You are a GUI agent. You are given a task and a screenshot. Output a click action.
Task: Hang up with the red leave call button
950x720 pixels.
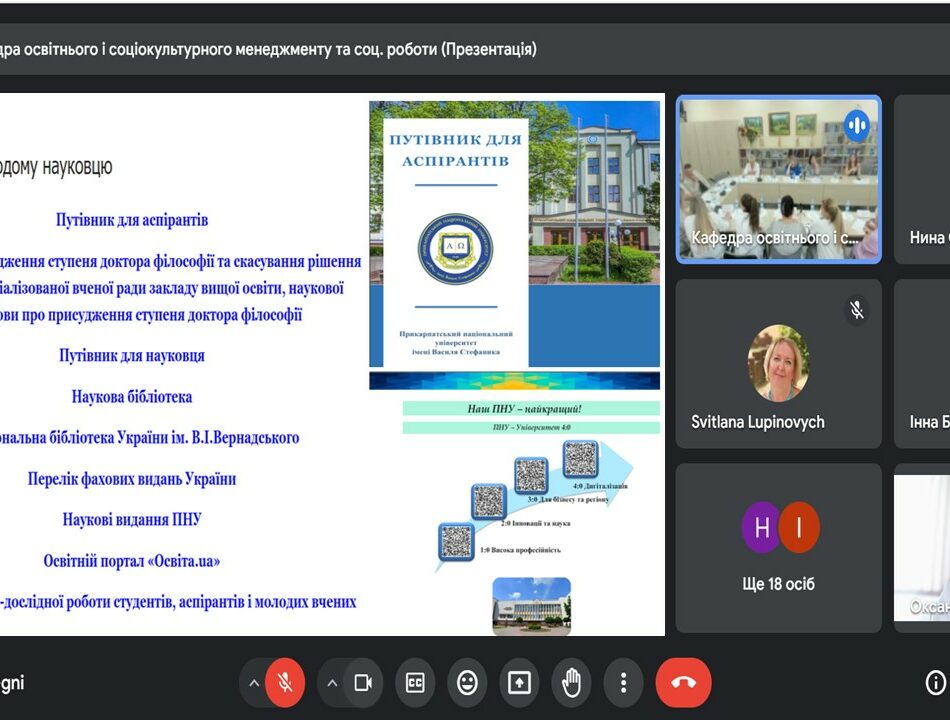[x=683, y=683]
